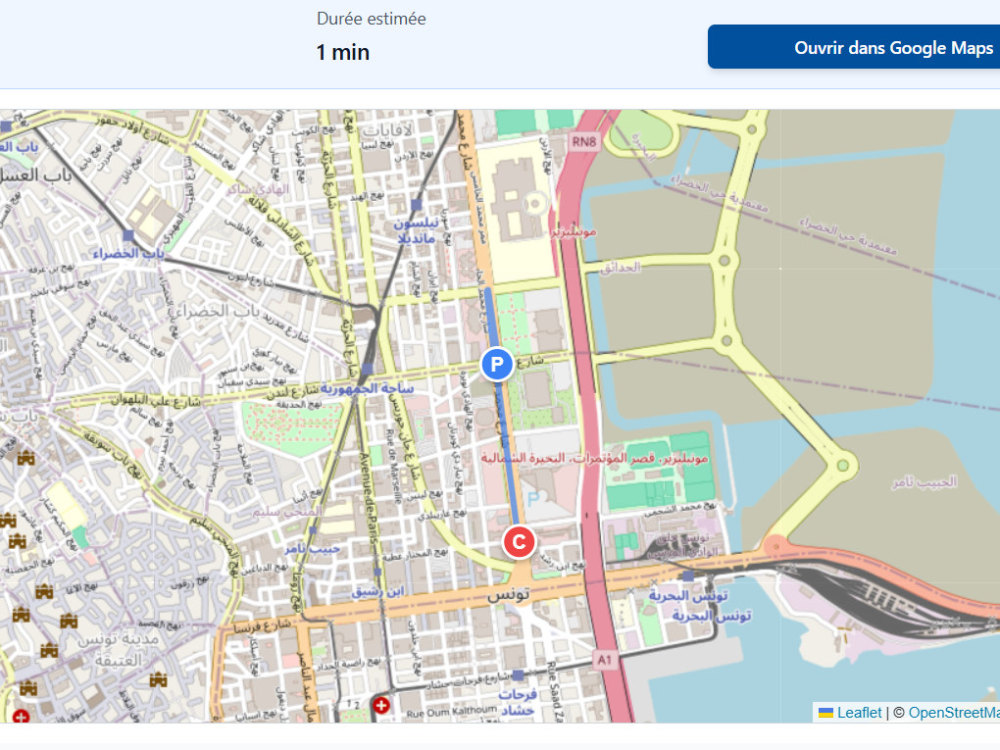Click the 'تونس' city label on map

[508, 595]
